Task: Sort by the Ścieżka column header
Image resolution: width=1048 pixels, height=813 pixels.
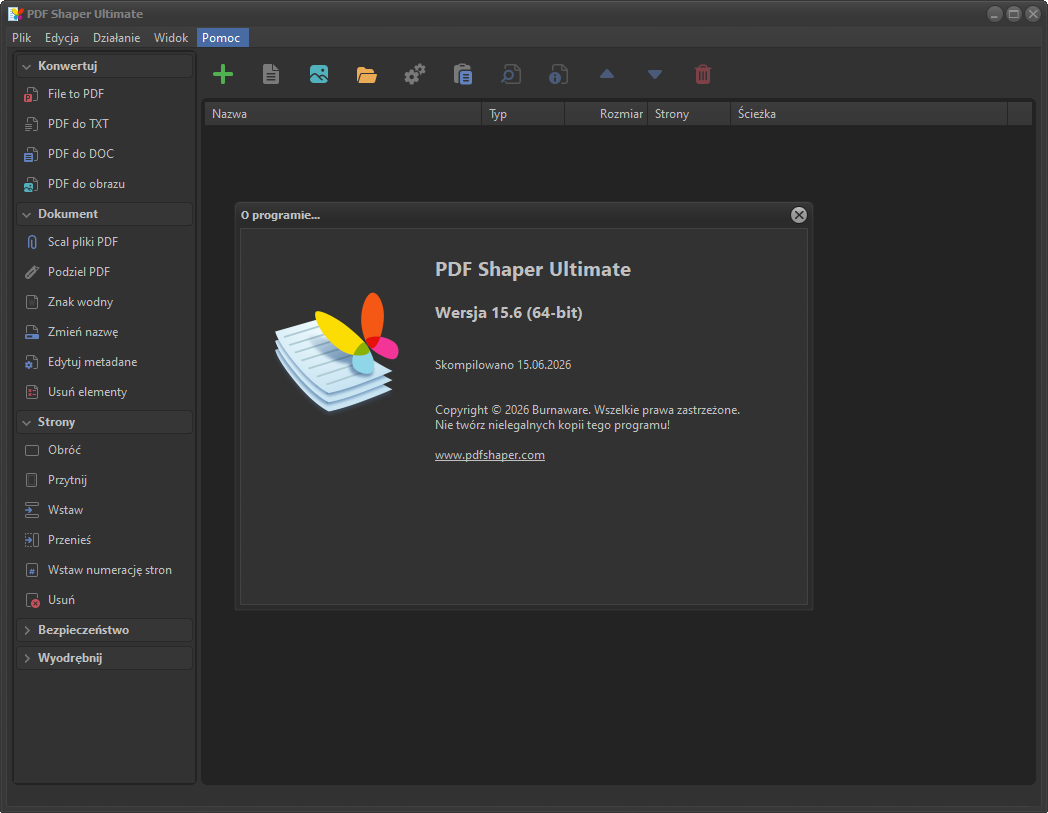Action: [x=868, y=114]
